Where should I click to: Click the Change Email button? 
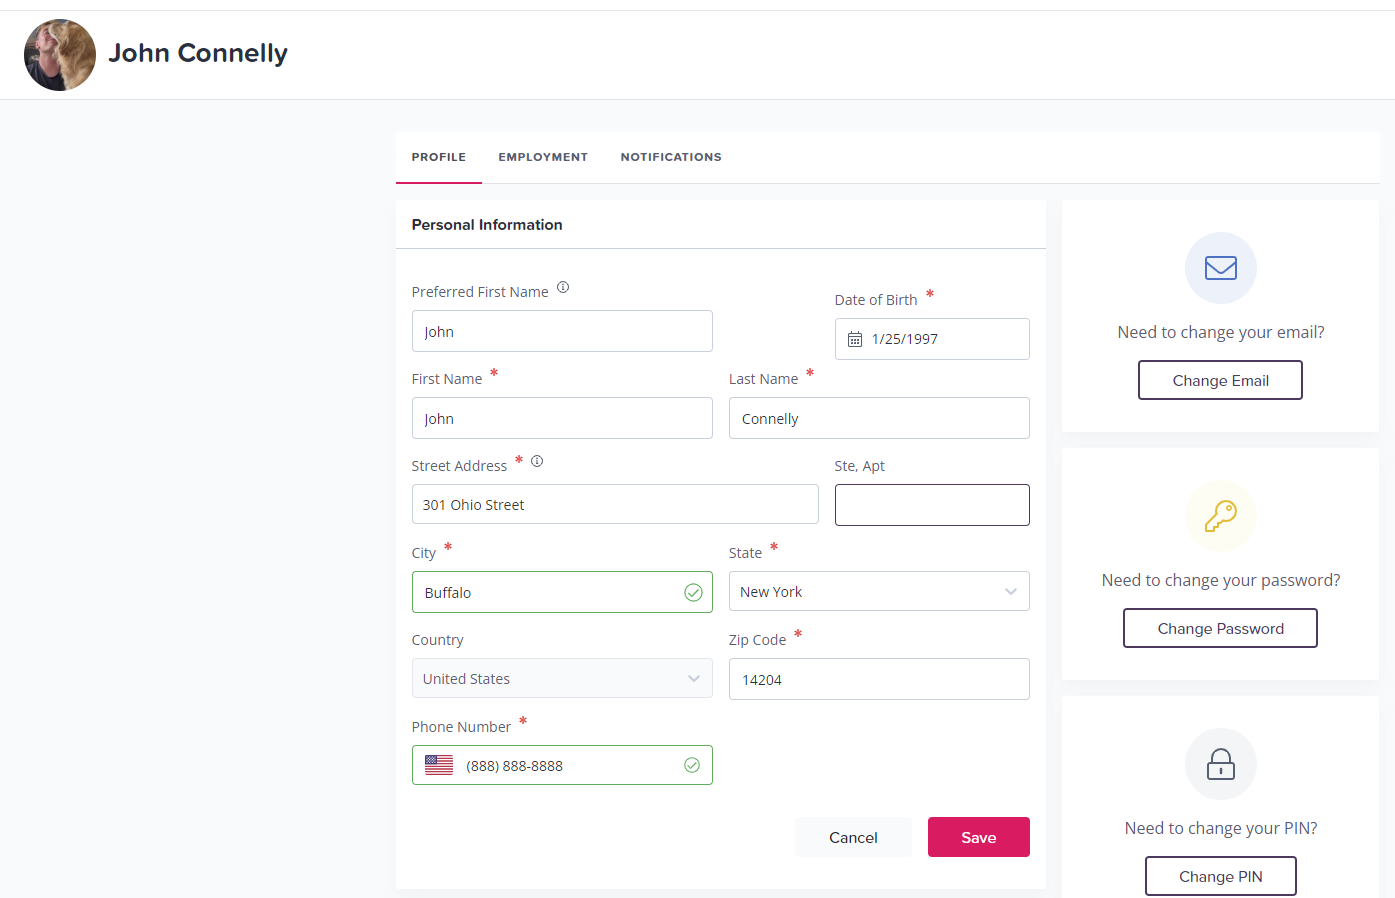click(x=1220, y=380)
